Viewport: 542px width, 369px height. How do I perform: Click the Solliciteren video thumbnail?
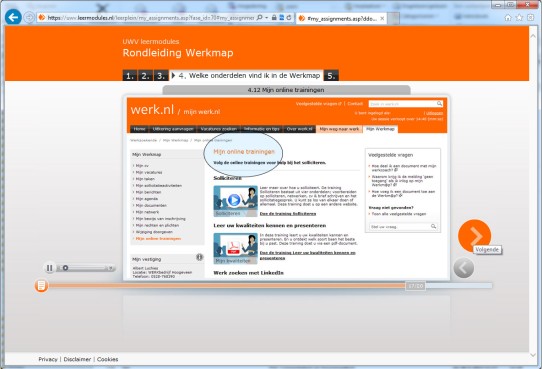[x=235, y=201]
